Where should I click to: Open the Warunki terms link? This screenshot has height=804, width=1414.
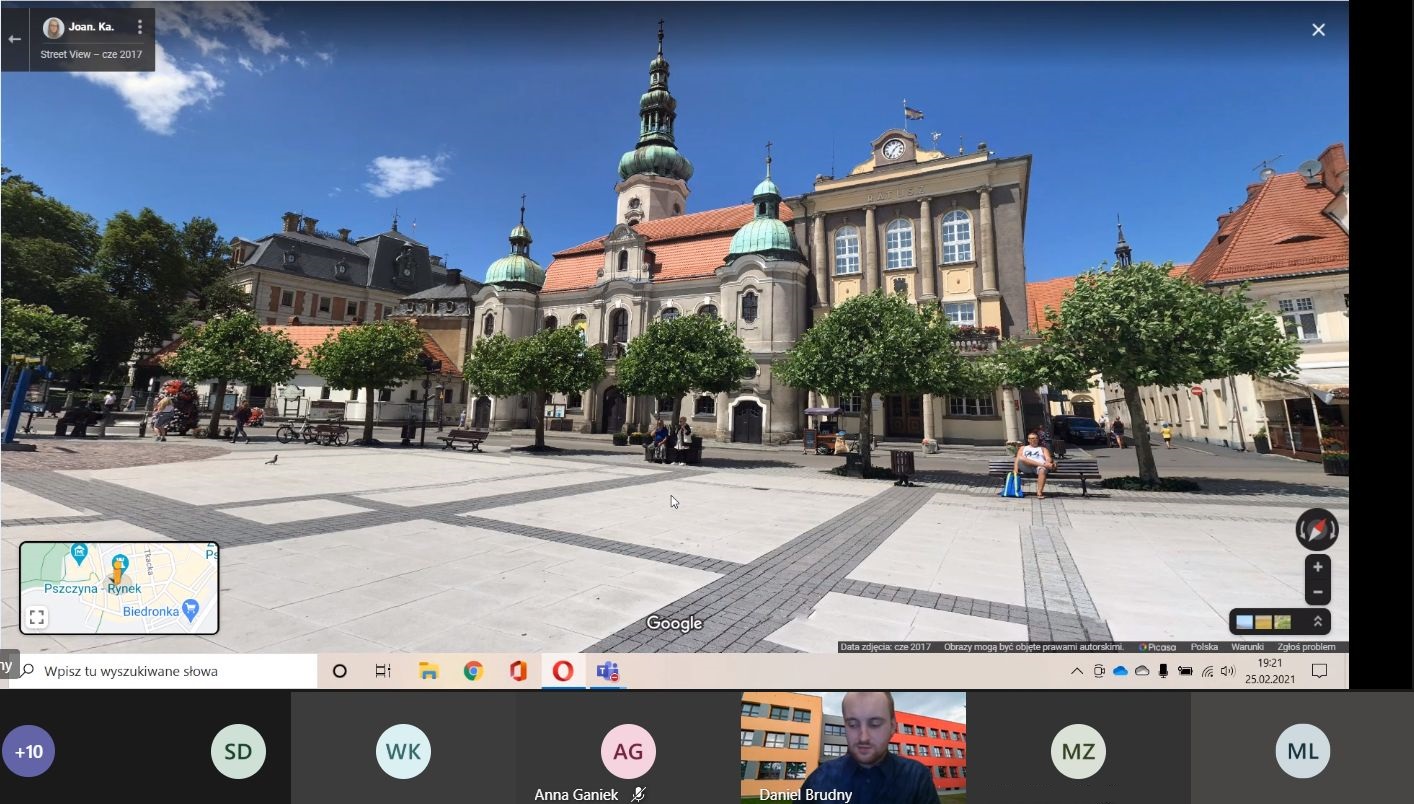[x=1247, y=647]
